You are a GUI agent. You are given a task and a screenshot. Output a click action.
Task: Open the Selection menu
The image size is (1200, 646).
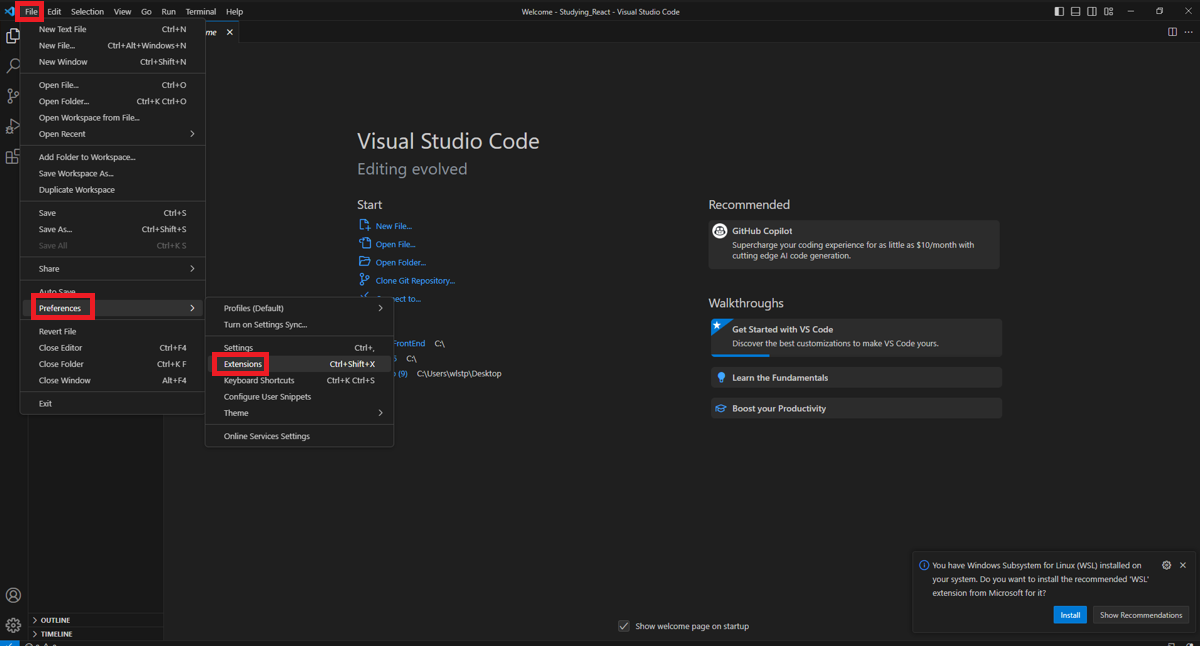click(x=87, y=12)
